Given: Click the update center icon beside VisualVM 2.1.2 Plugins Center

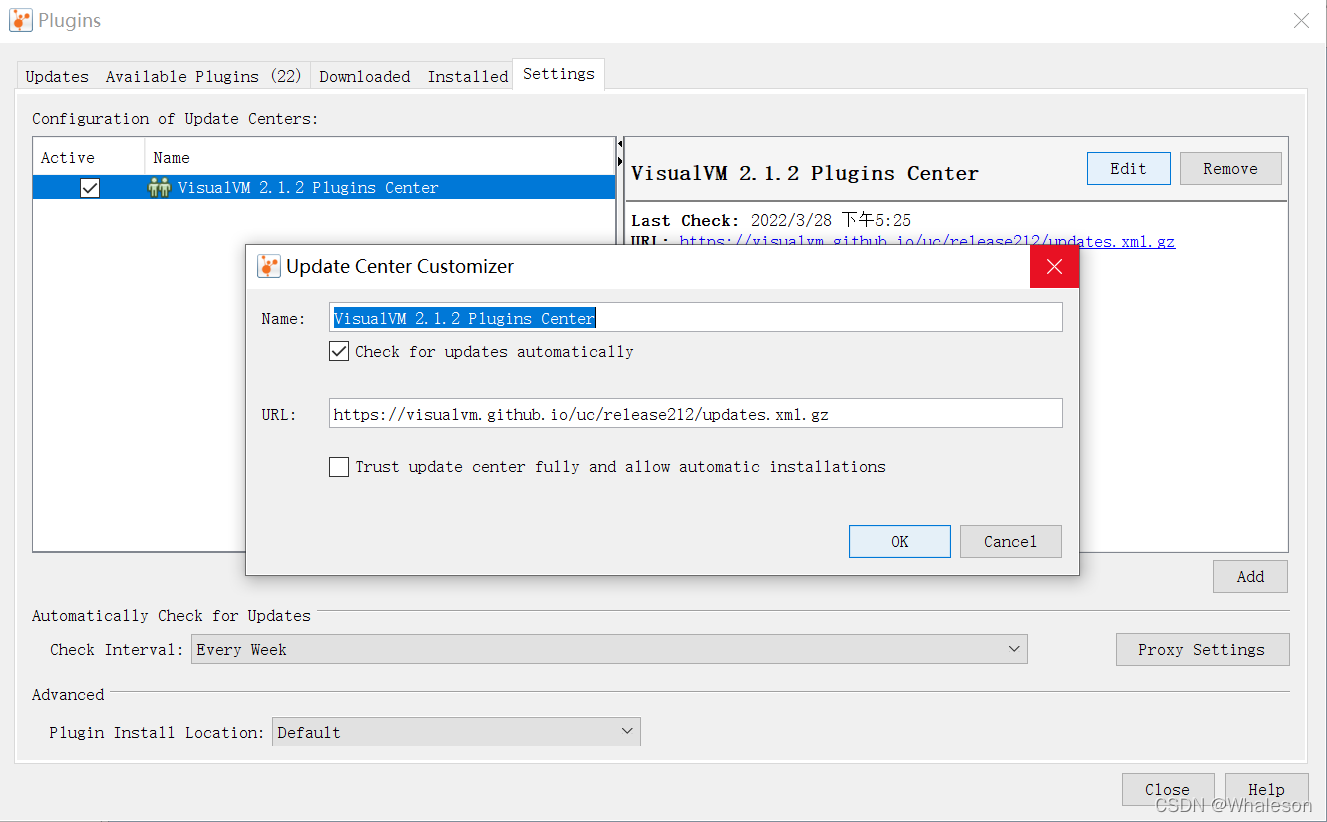Looking at the screenshot, I should (x=159, y=187).
